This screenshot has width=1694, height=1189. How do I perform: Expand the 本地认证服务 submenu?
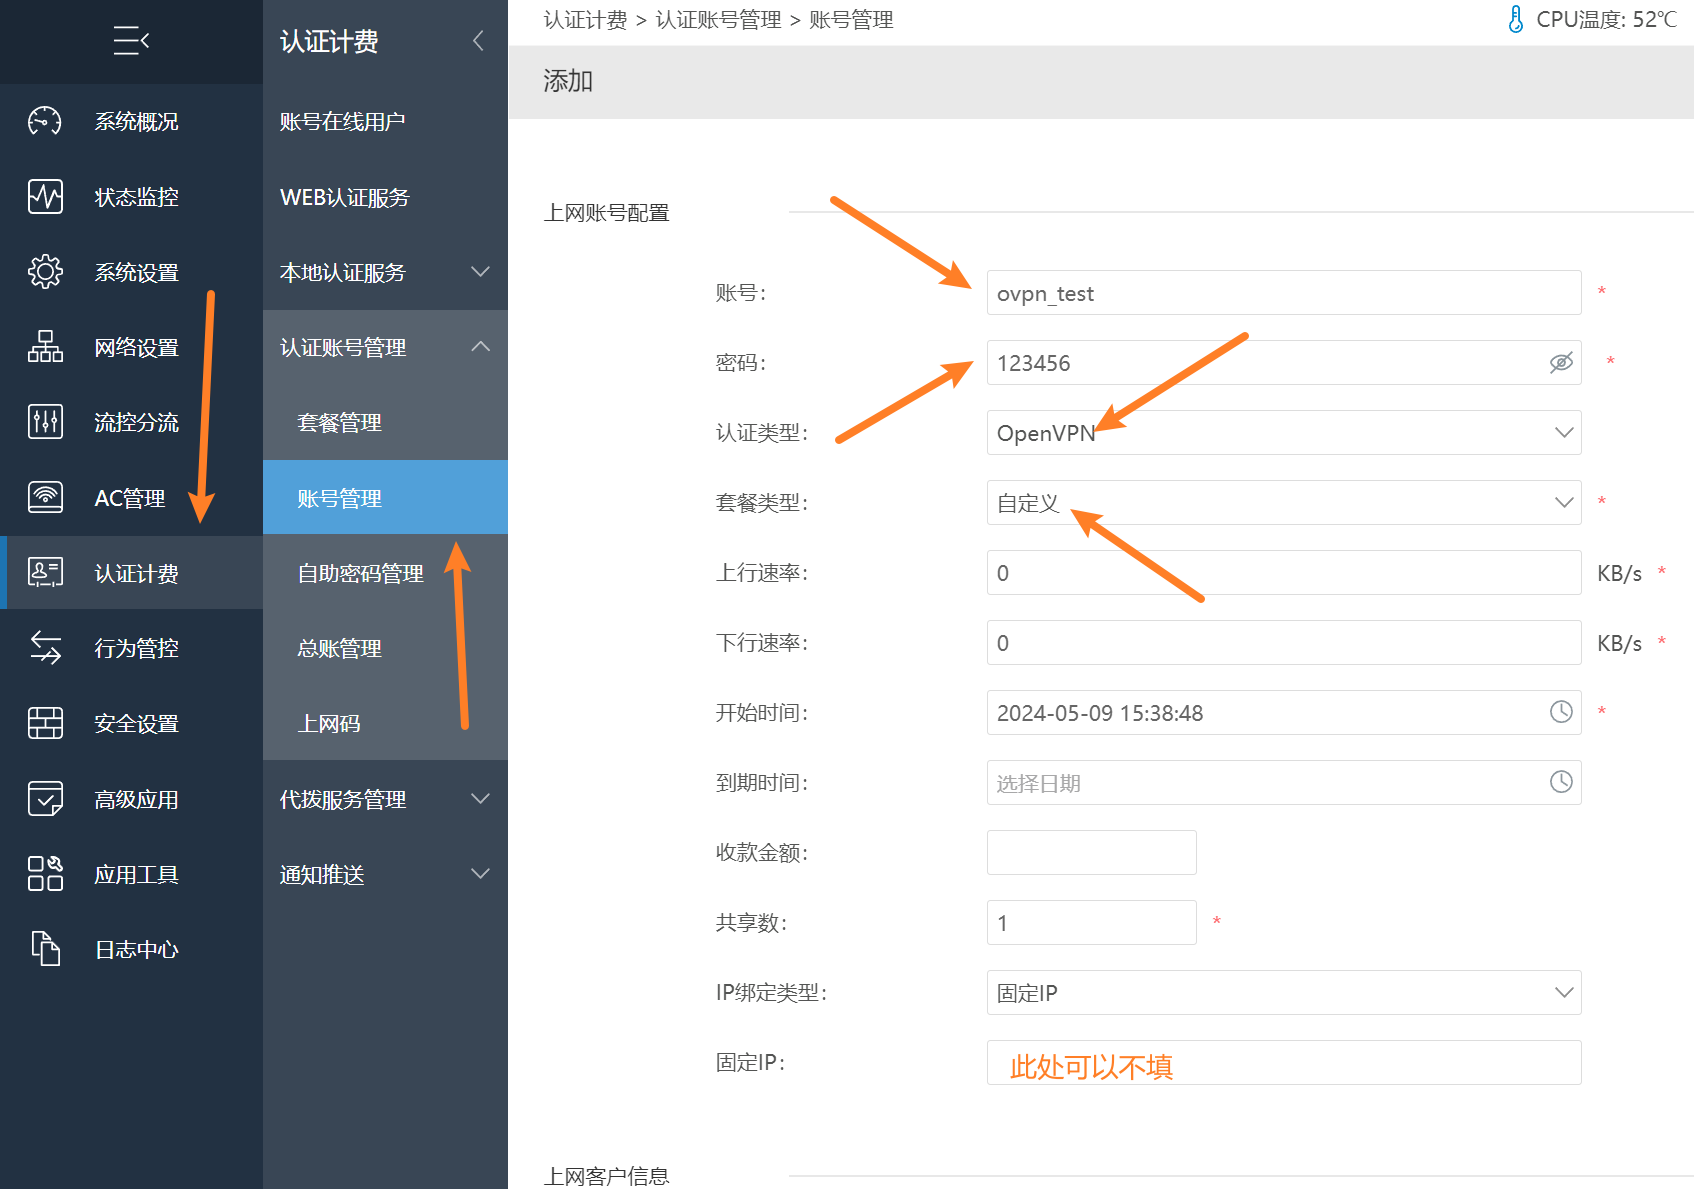pos(385,272)
